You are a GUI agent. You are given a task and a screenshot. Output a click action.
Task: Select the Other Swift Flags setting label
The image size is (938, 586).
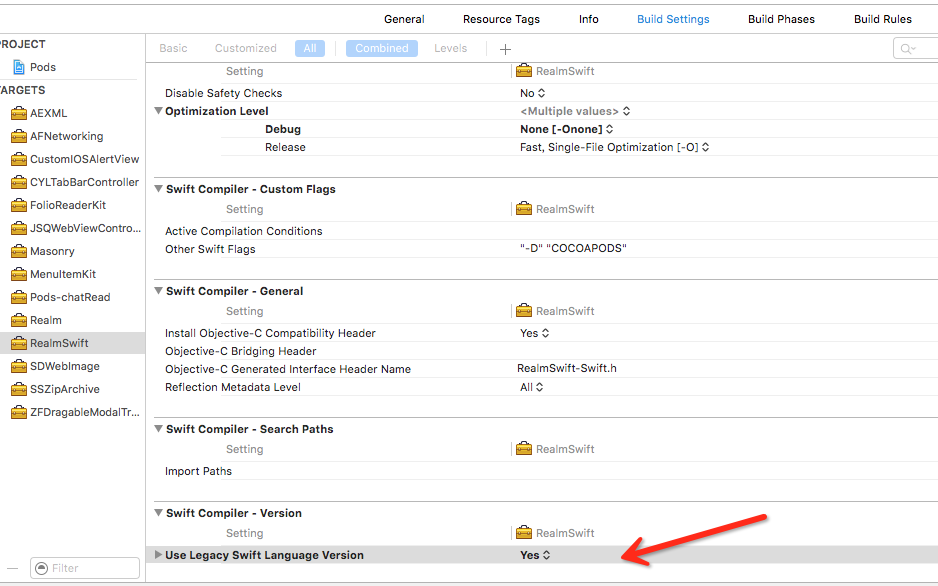point(210,249)
